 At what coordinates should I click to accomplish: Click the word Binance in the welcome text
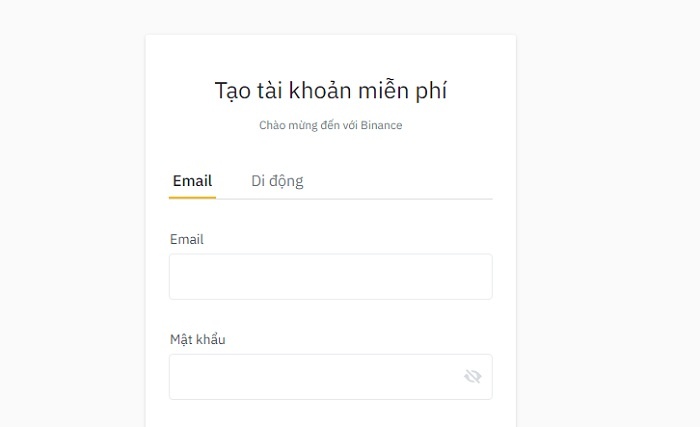pyautogui.click(x=381, y=125)
